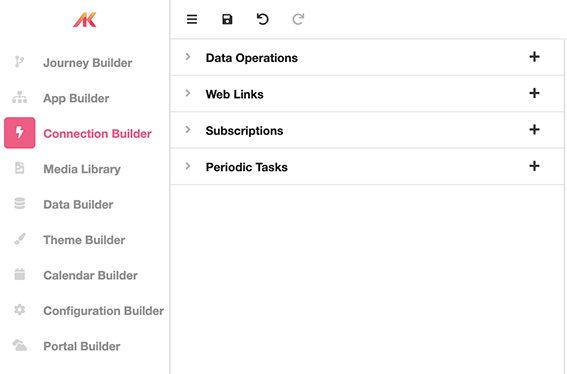The image size is (567, 374).
Task: Redo with the grayed arrow icon
Action: (298, 19)
